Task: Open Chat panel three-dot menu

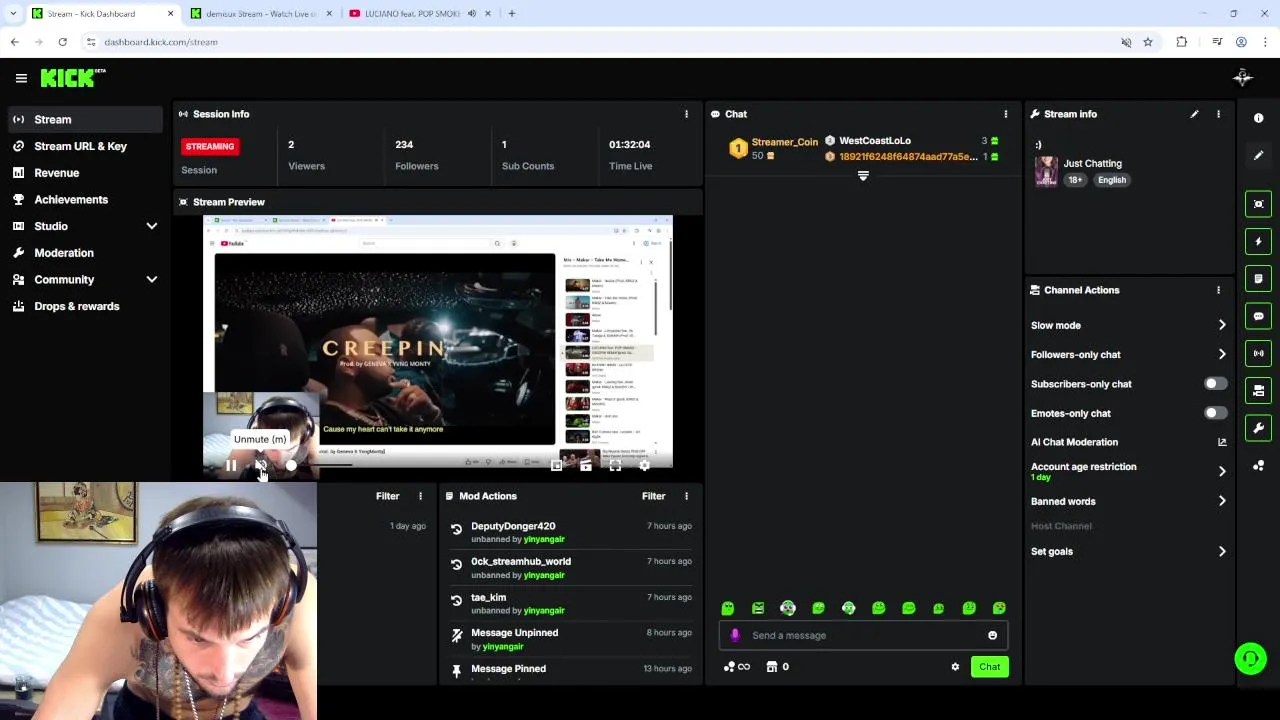Action: click(x=1006, y=114)
